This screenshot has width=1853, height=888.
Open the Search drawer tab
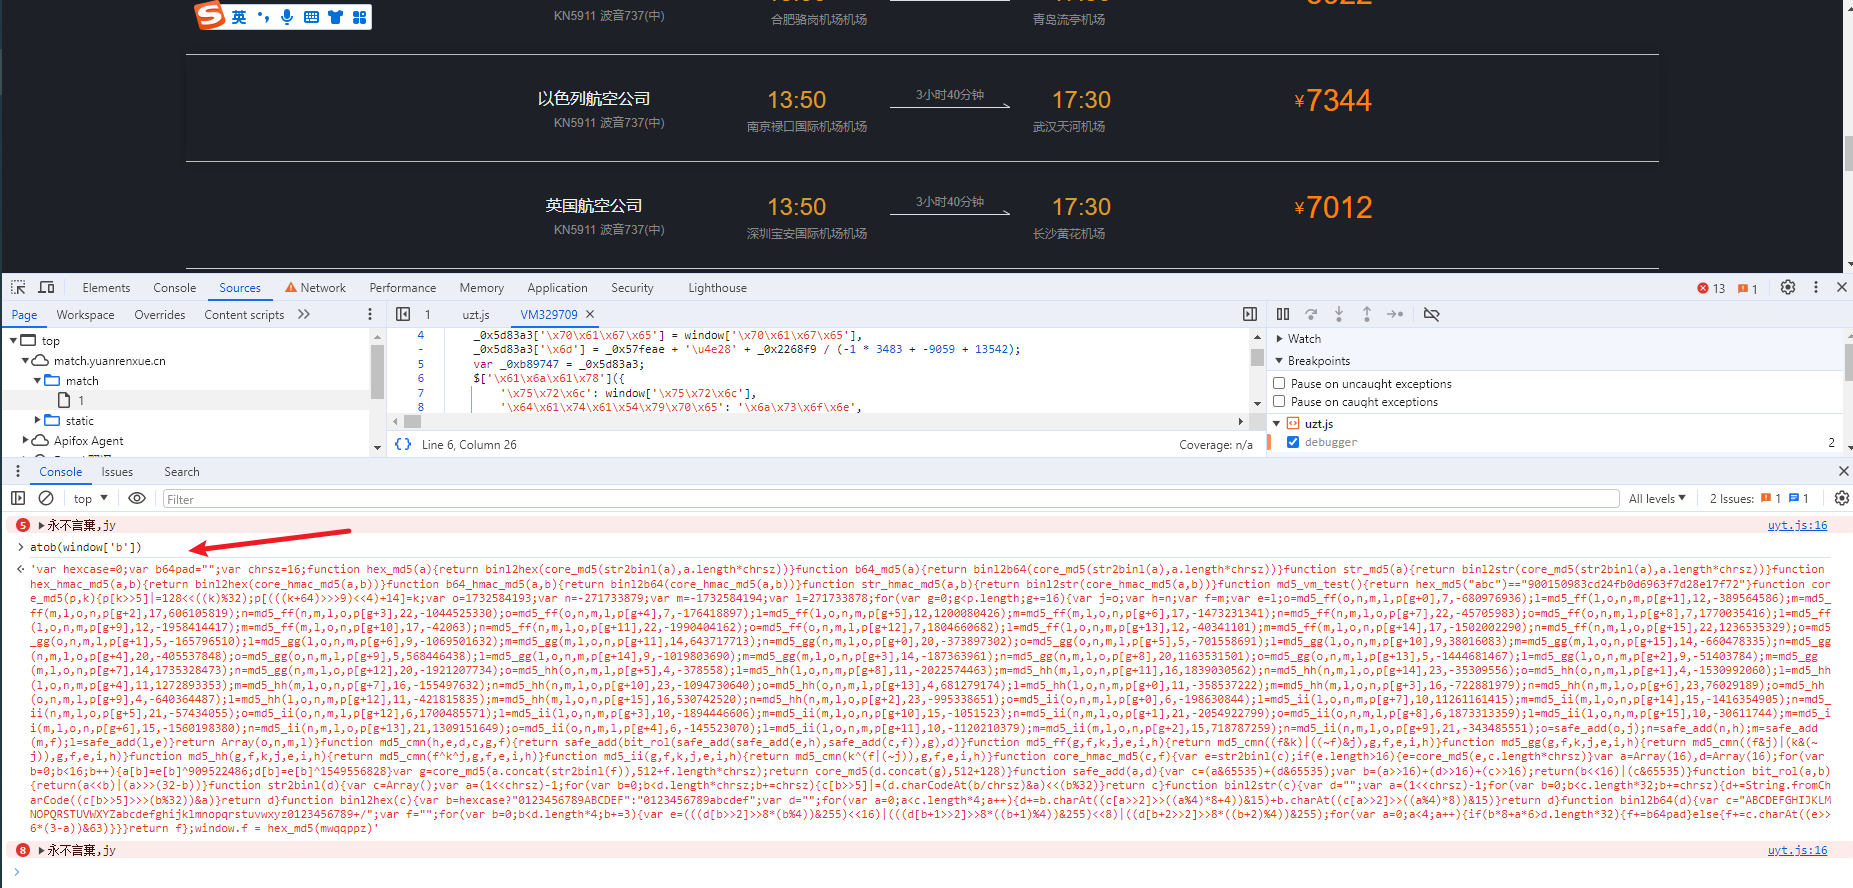pyautogui.click(x=181, y=472)
